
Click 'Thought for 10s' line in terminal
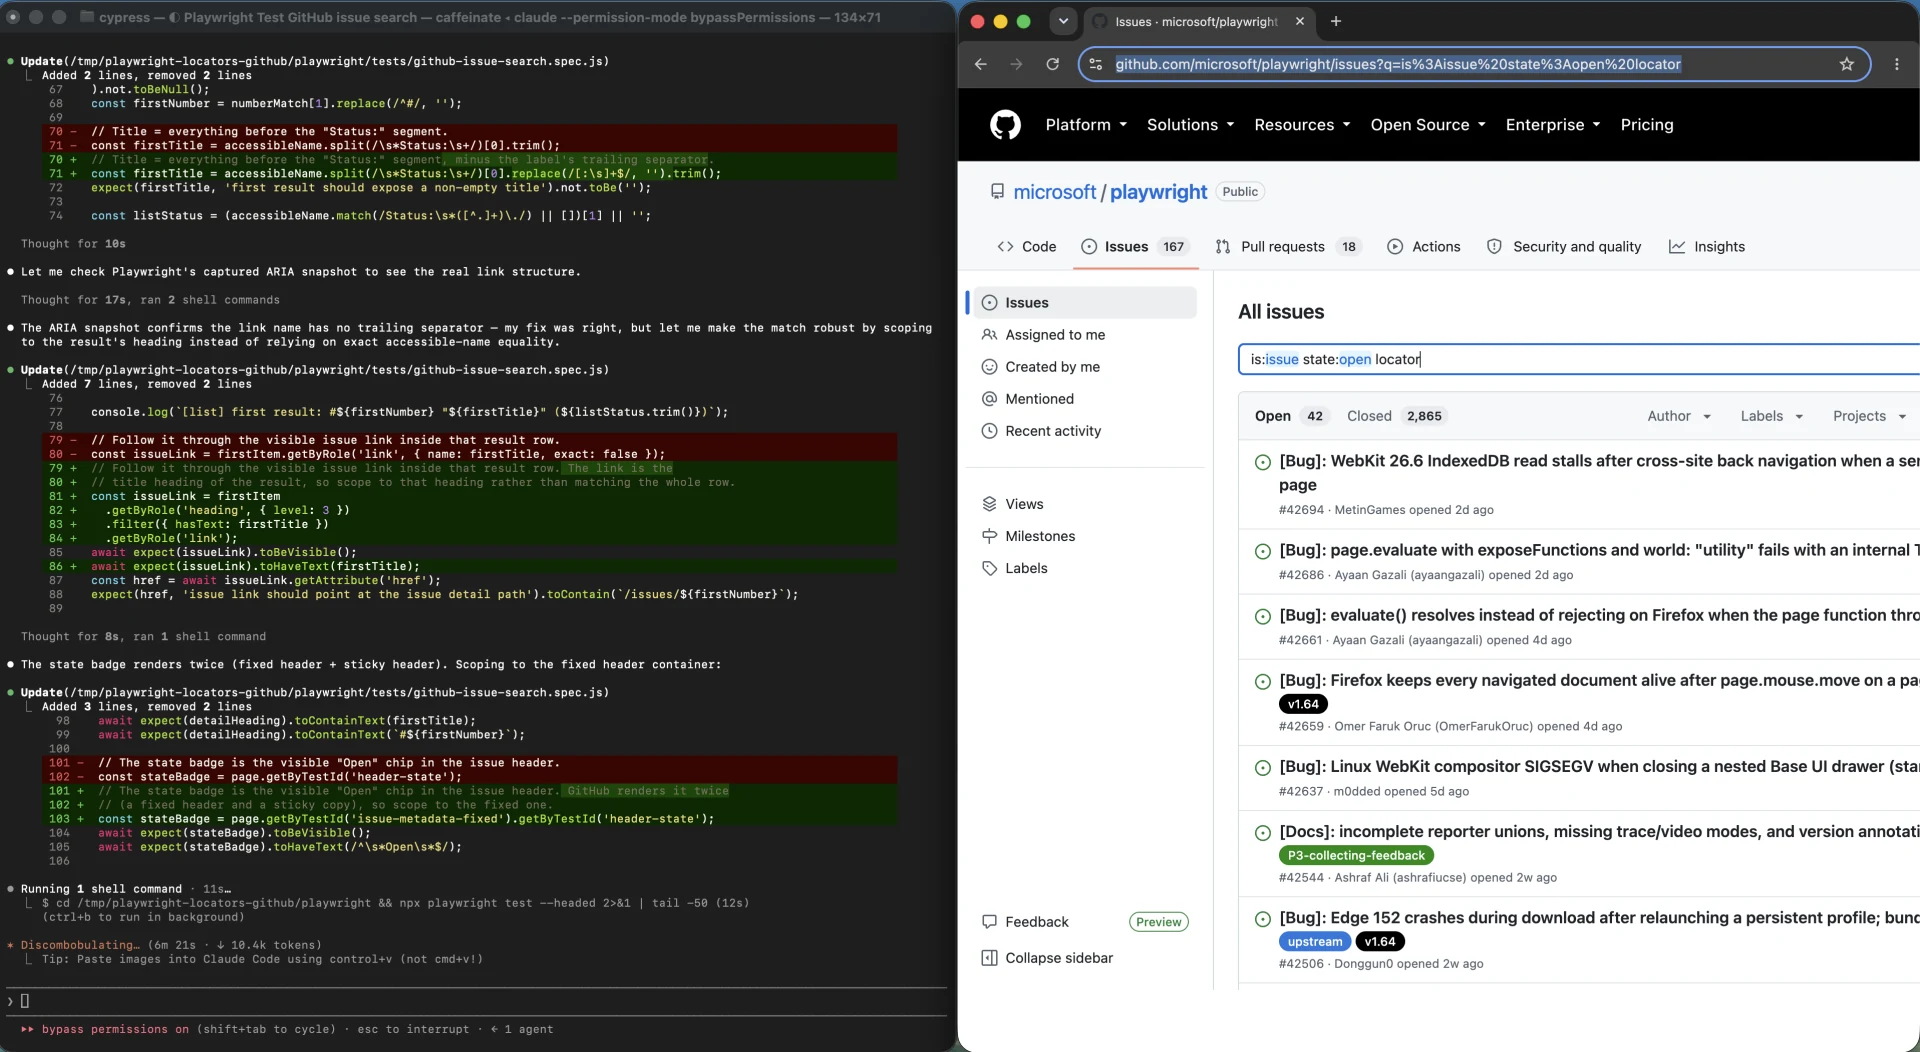click(x=73, y=244)
